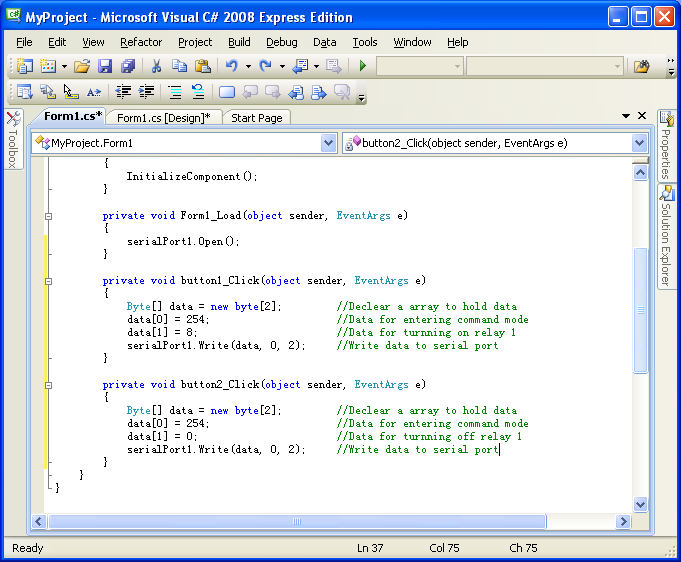Image resolution: width=681 pixels, height=562 pixels.
Task: Open the active files list dropdown arrow
Action: [x=626, y=116]
